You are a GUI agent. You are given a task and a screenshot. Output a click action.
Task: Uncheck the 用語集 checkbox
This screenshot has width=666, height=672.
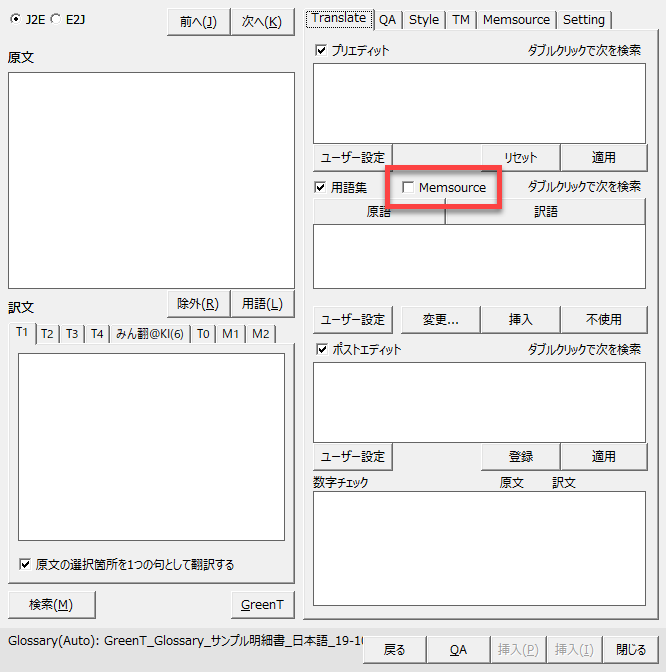point(321,187)
